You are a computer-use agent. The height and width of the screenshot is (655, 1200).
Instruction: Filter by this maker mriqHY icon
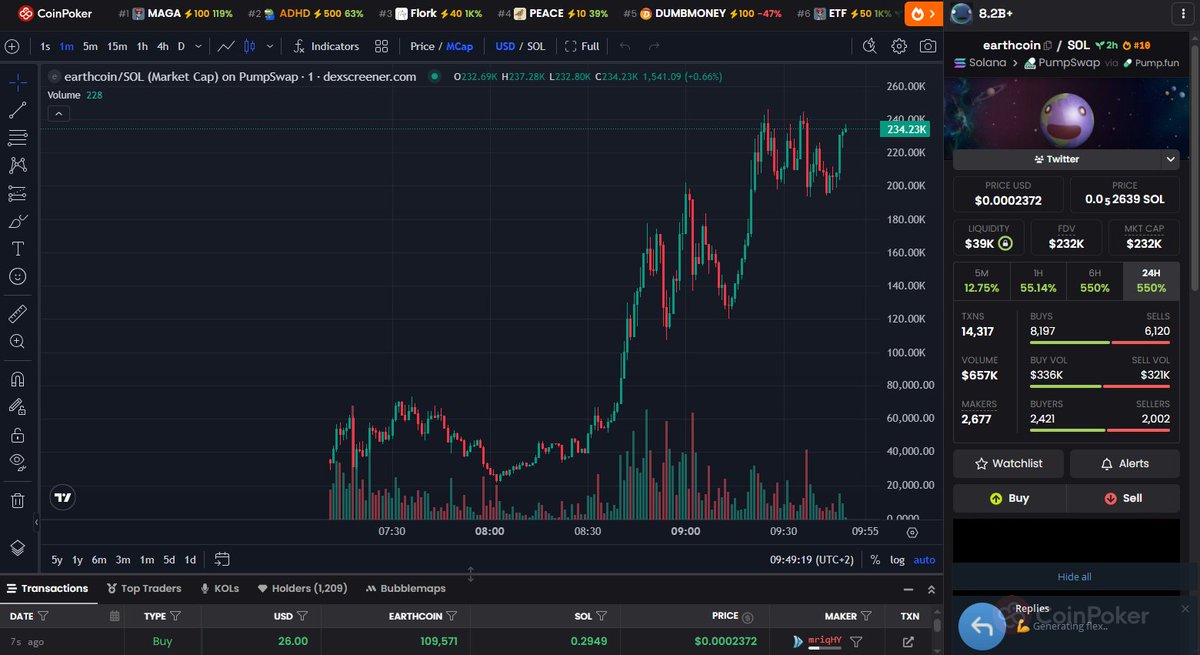[x=856, y=642]
